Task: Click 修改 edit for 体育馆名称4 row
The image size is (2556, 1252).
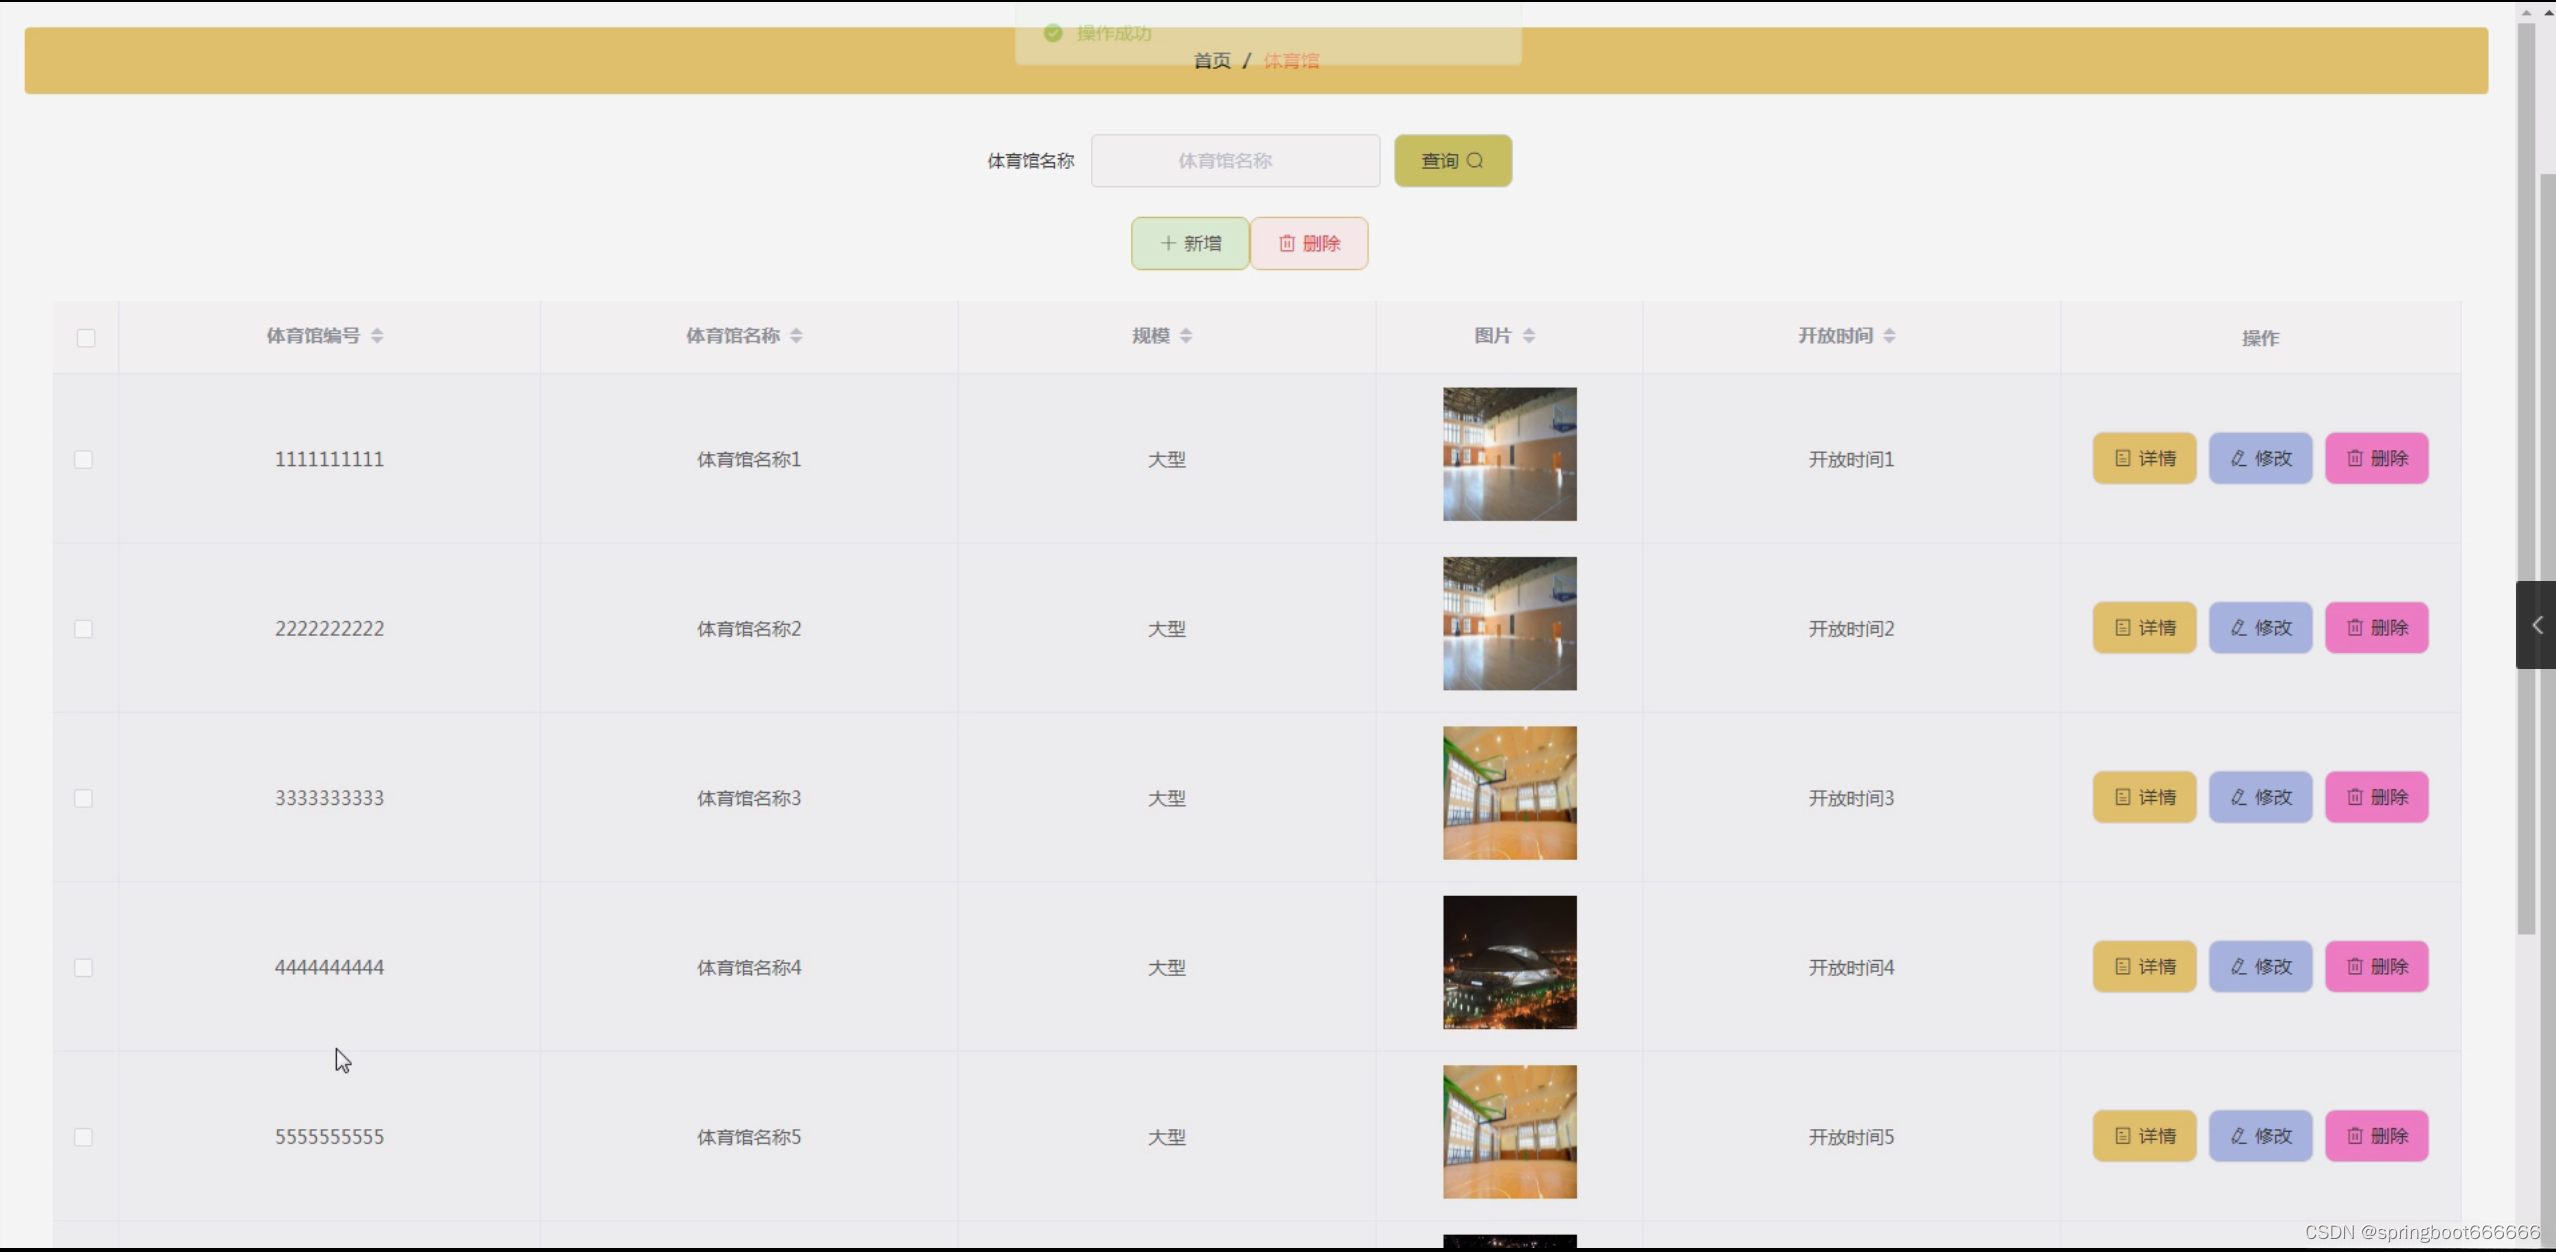Action: point(2260,967)
